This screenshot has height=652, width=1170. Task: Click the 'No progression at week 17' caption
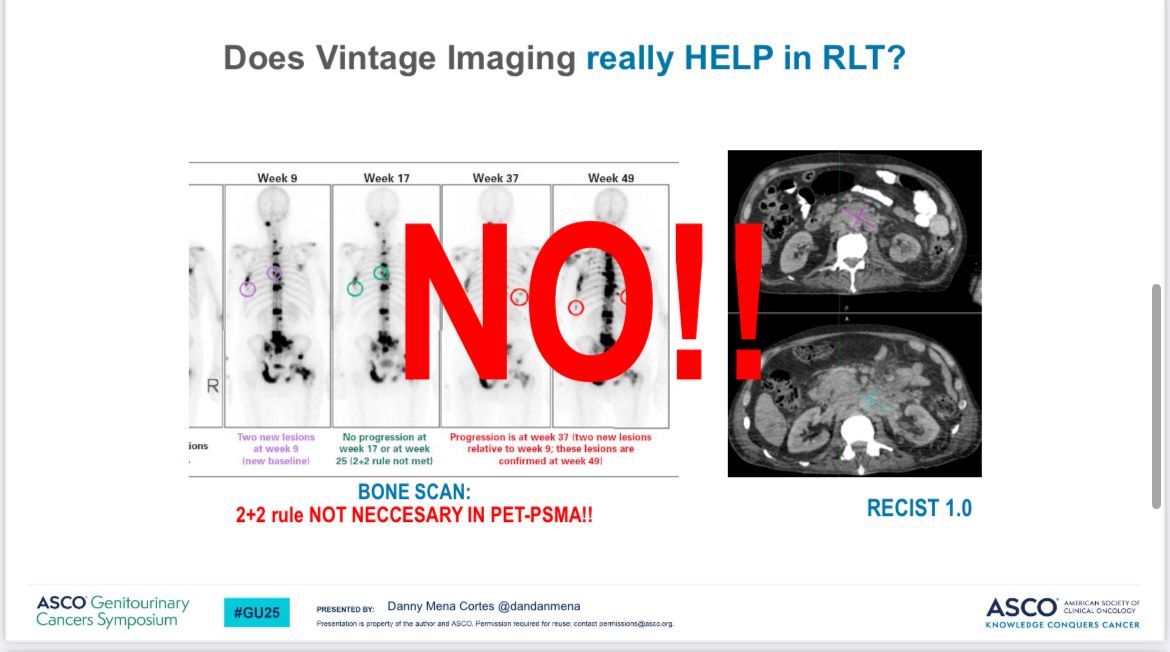(384, 448)
